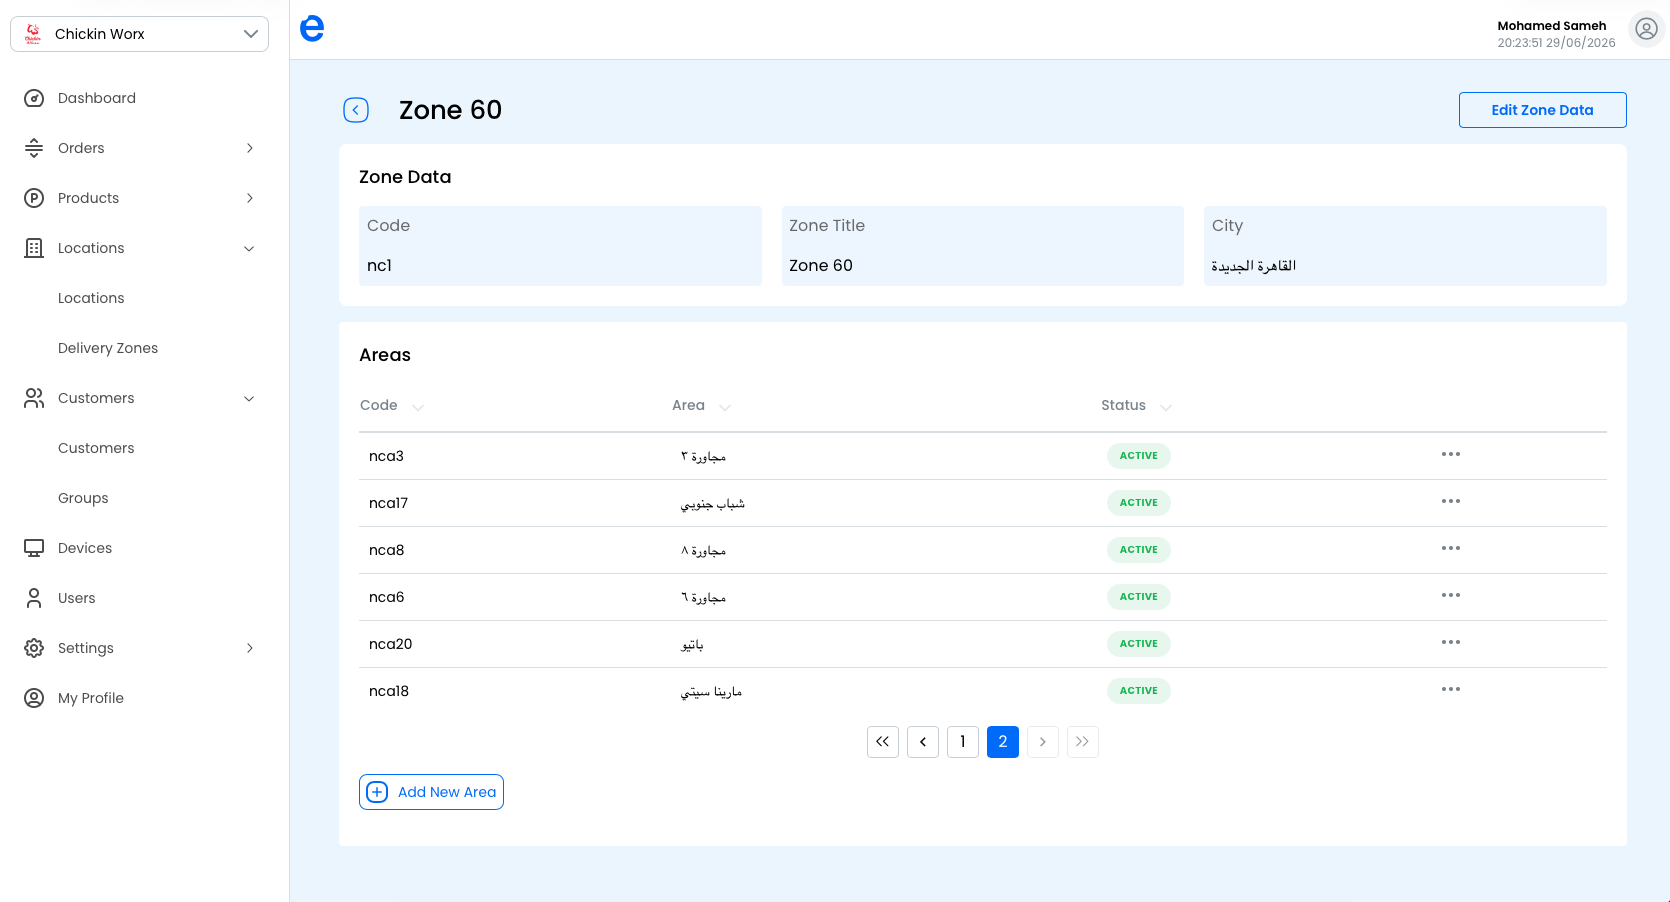Click ACTIVE status badge for nca20
The image size is (1670, 902).
(1139, 644)
